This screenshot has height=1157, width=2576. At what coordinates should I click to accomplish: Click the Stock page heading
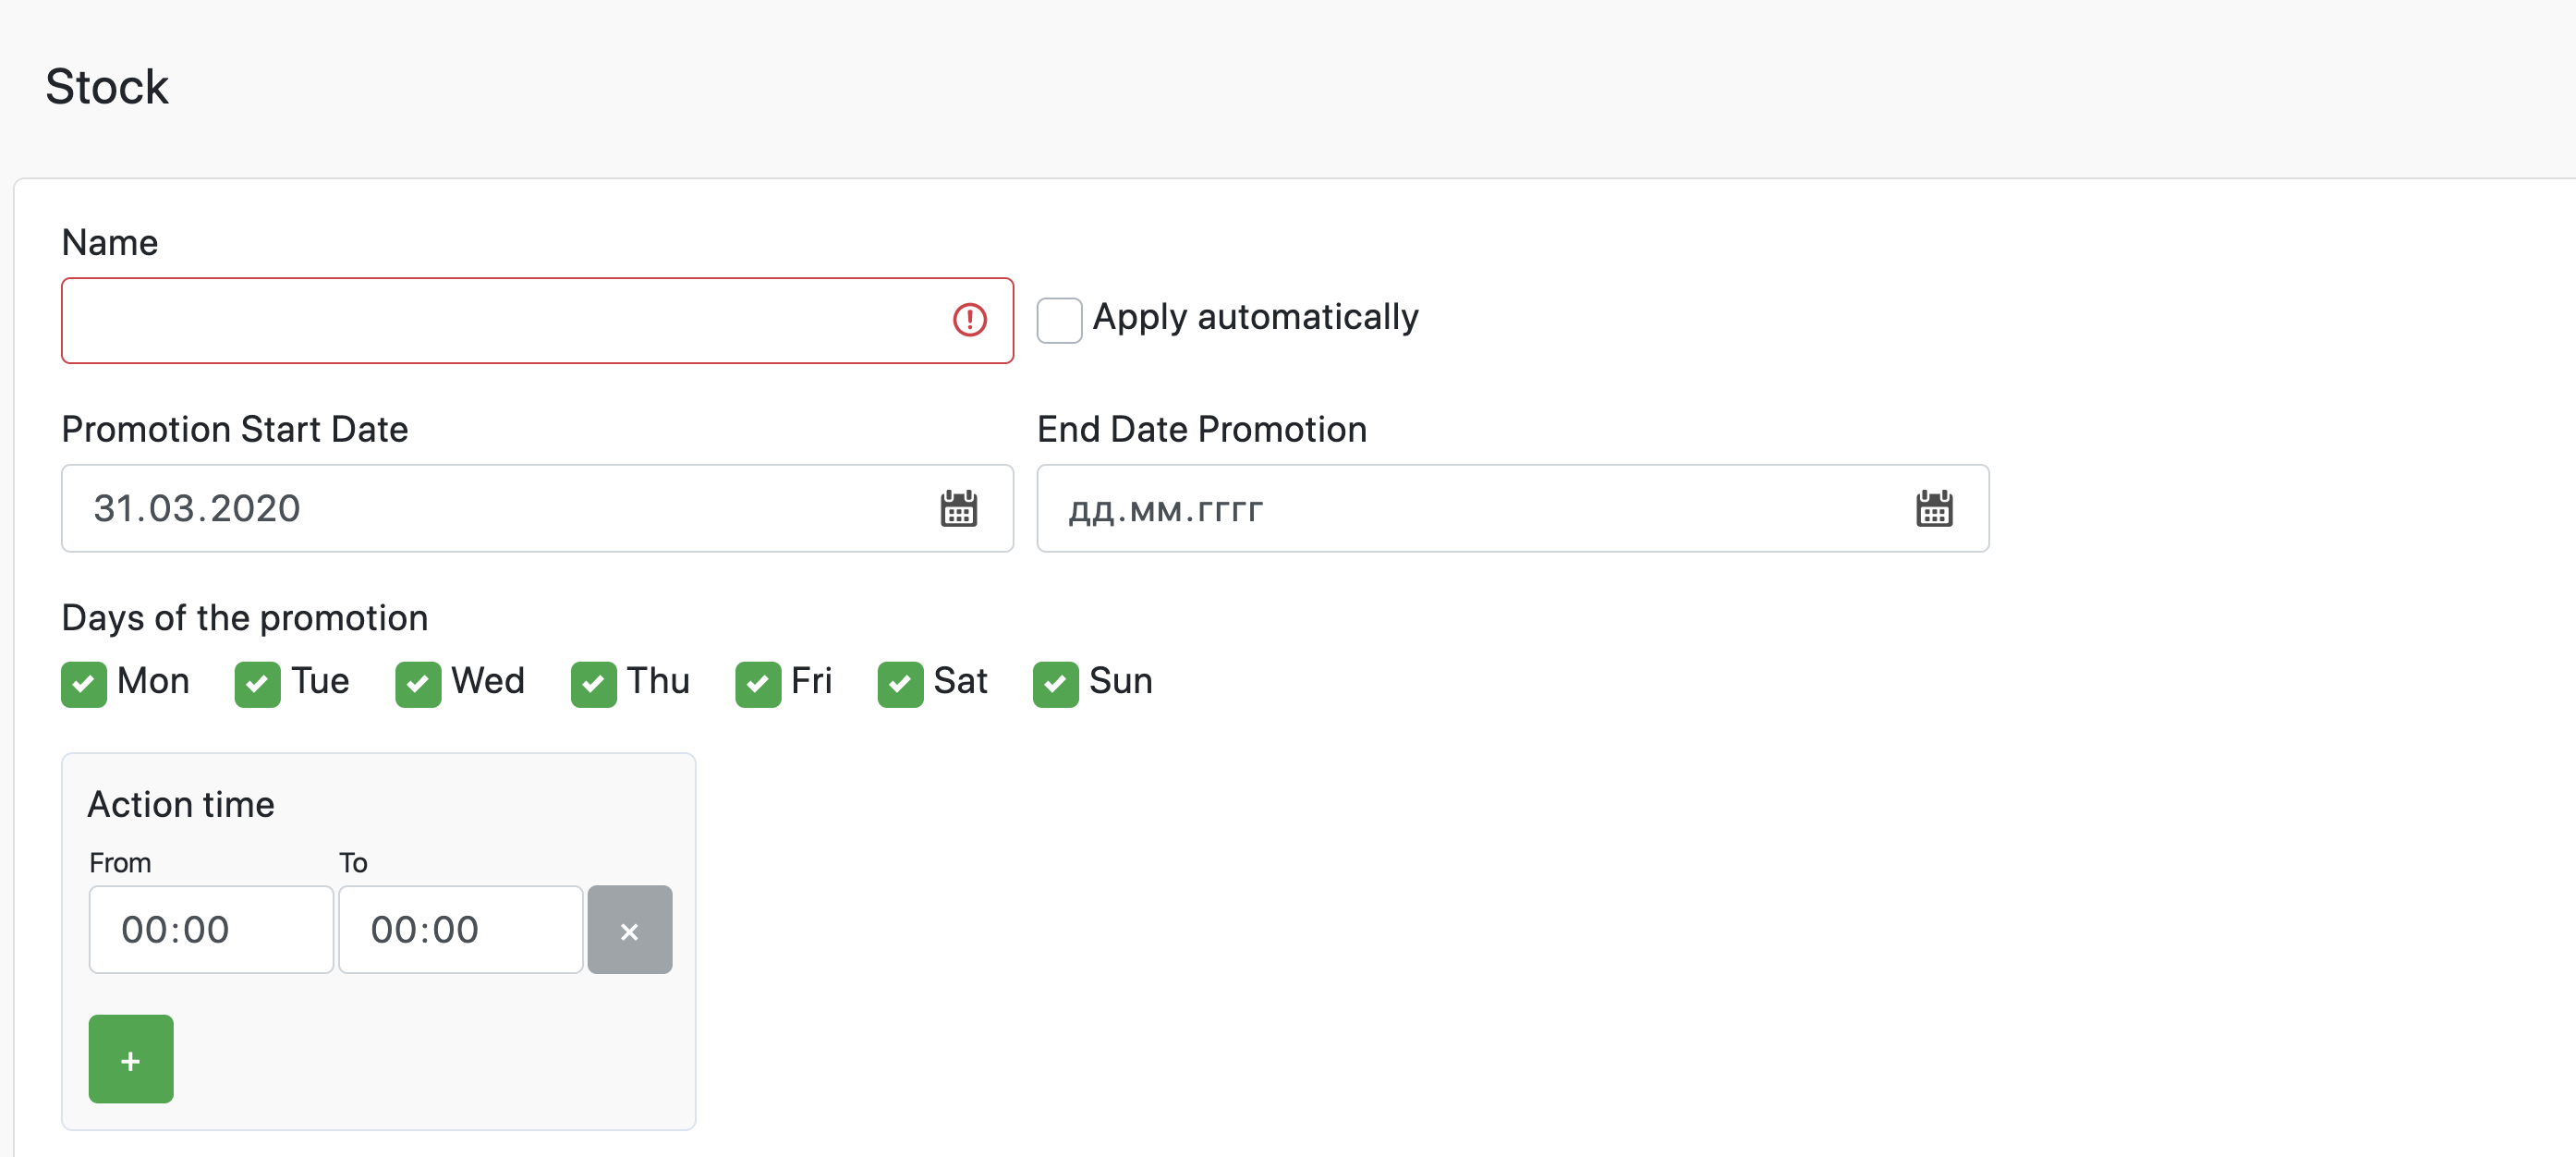[x=107, y=87]
